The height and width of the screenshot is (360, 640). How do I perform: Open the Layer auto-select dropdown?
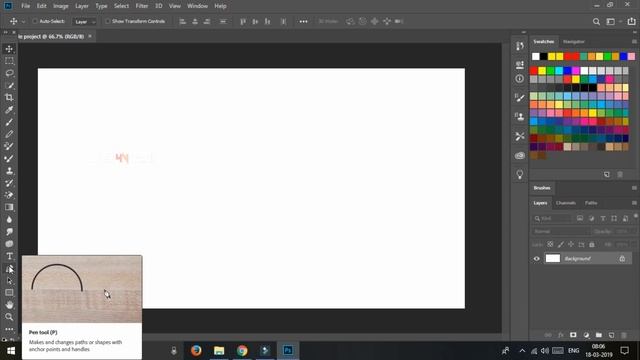[x=84, y=22]
